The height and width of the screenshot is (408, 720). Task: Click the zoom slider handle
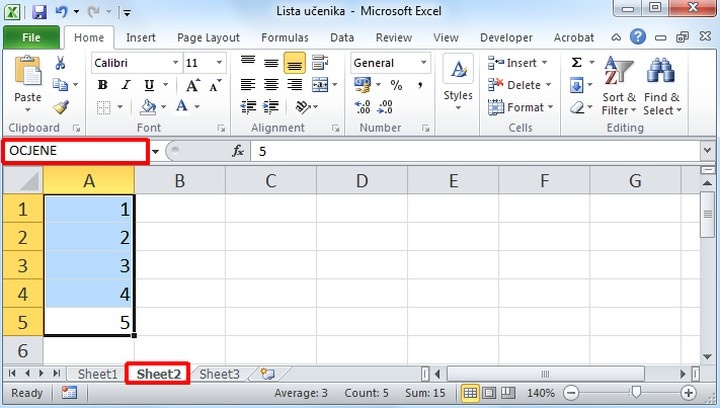634,393
